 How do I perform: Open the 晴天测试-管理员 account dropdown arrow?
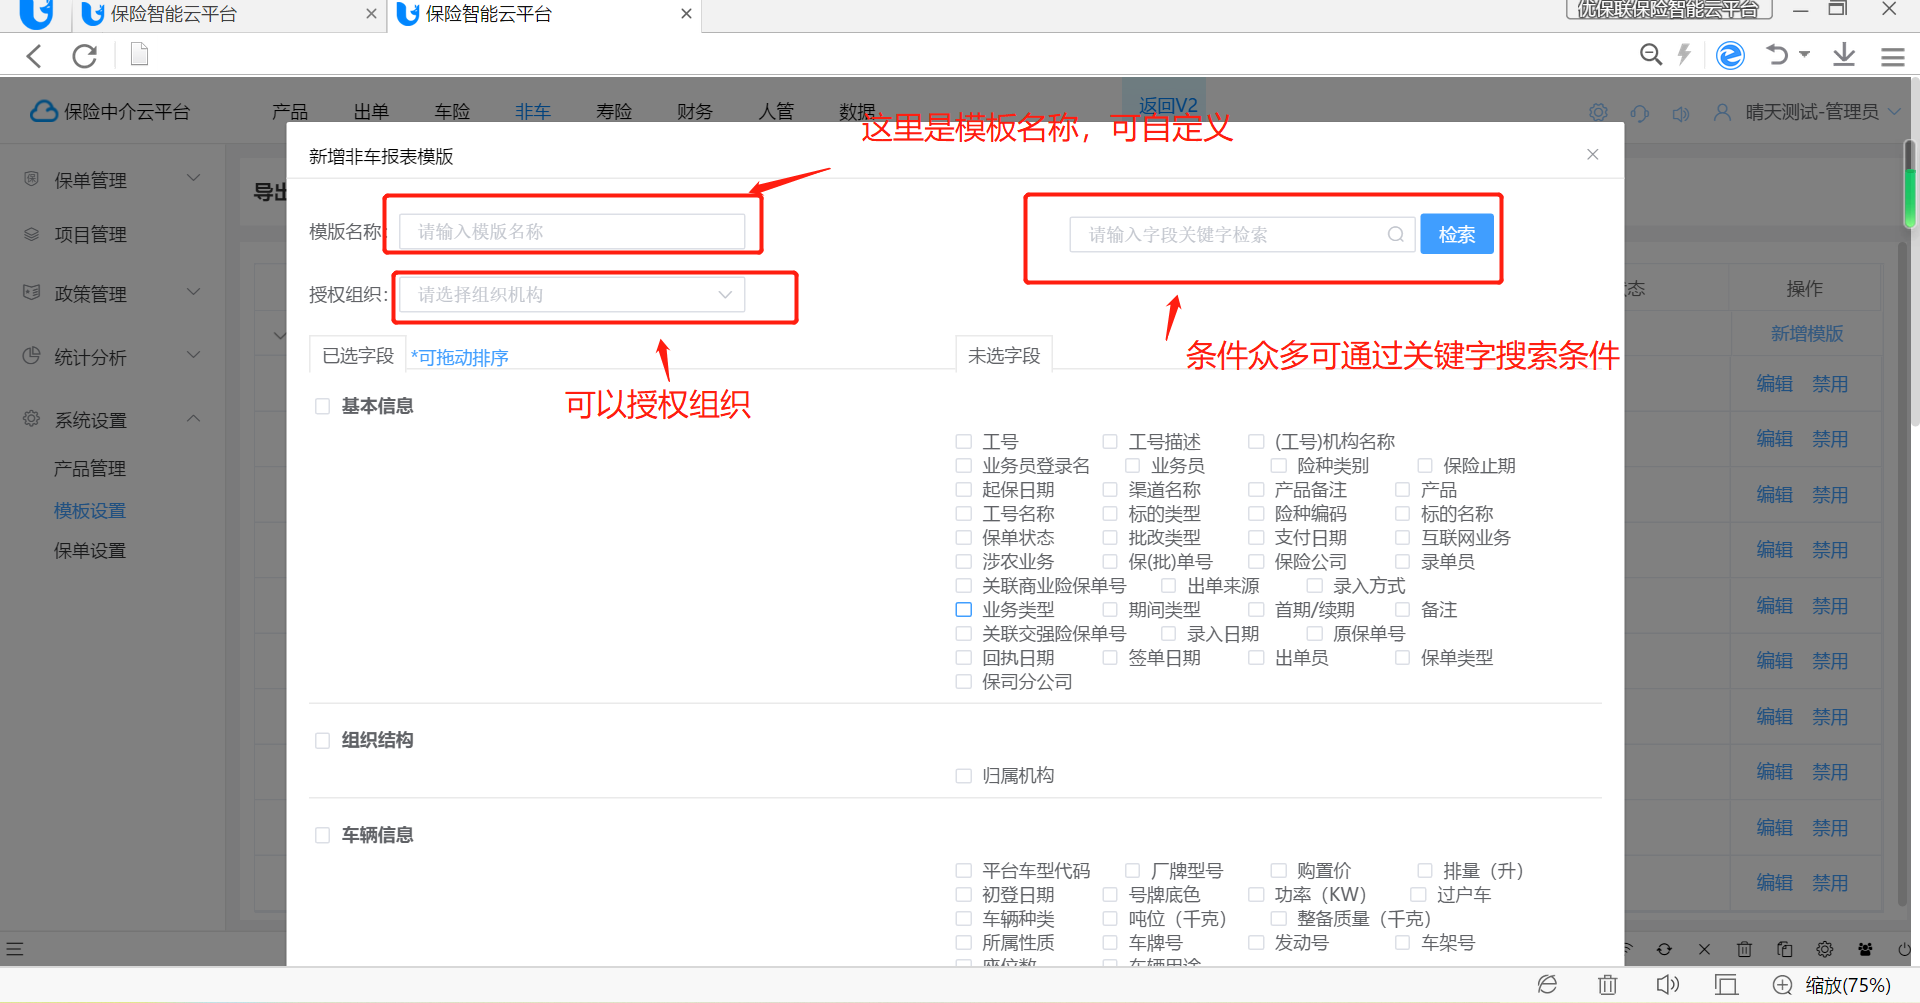(1894, 112)
